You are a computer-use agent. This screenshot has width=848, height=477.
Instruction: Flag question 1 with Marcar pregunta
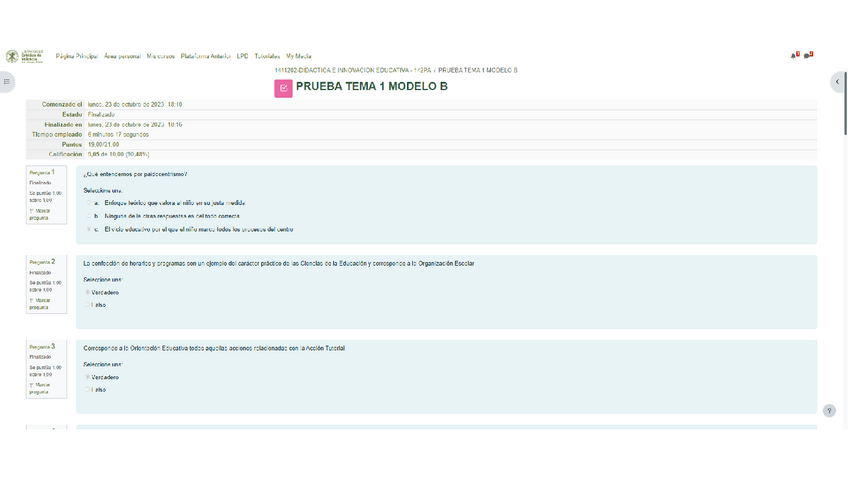[x=39, y=214]
